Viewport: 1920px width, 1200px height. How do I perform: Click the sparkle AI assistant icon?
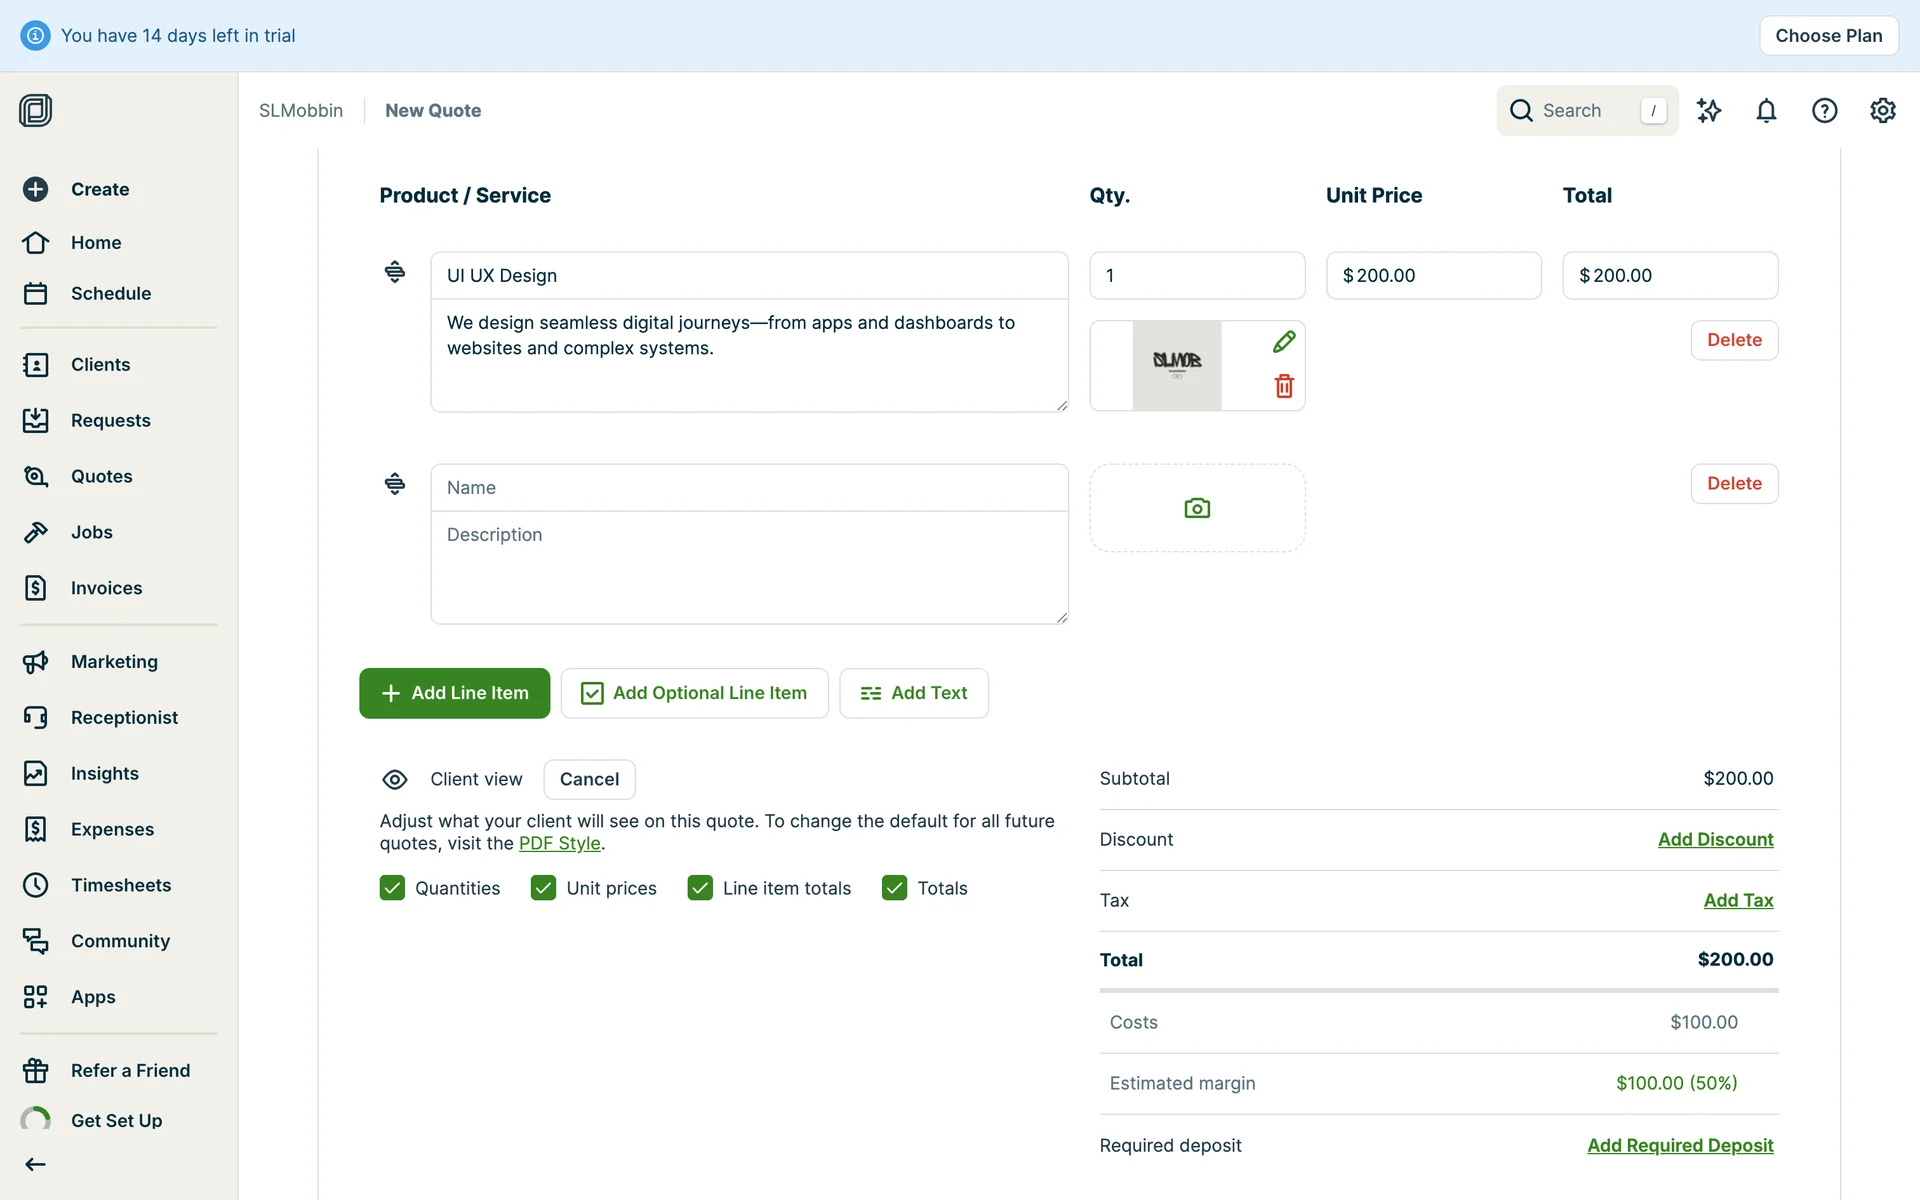pos(1709,111)
